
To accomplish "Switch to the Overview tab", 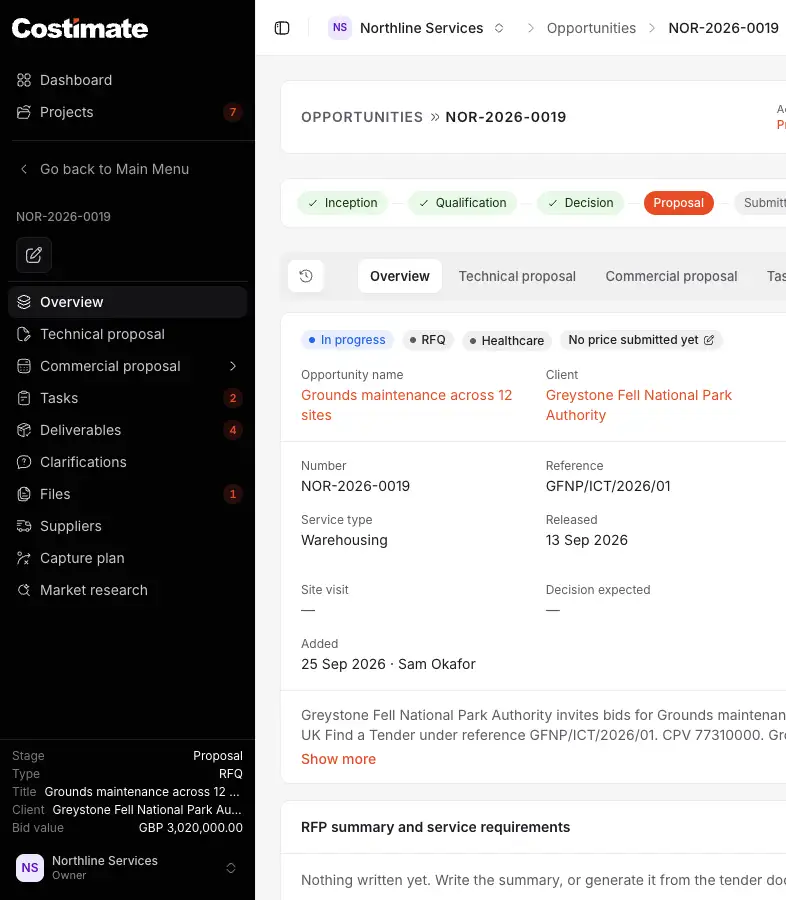I will (400, 276).
